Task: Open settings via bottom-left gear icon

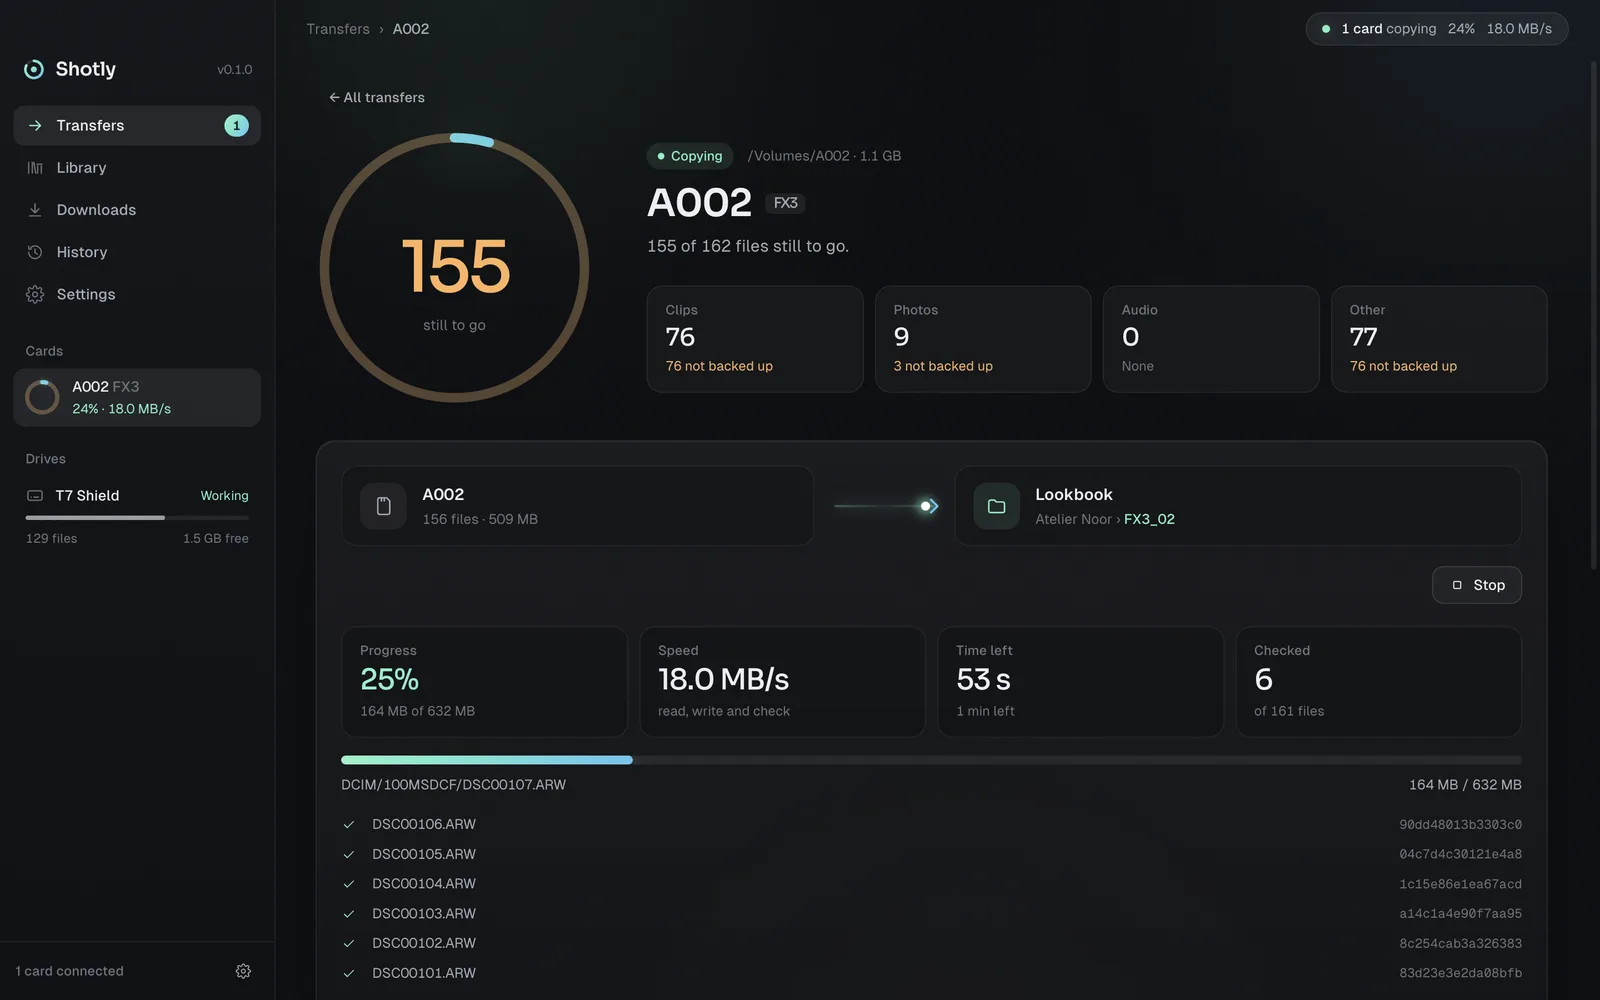Action: tap(243, 971)
